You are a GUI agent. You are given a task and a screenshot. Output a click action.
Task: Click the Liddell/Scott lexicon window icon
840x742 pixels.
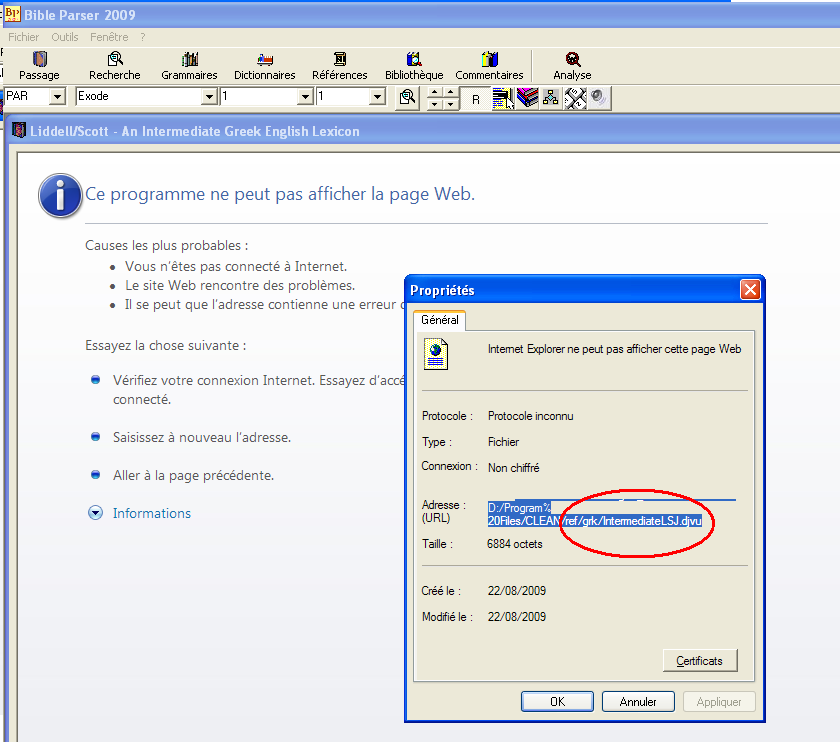coord(19,130)
